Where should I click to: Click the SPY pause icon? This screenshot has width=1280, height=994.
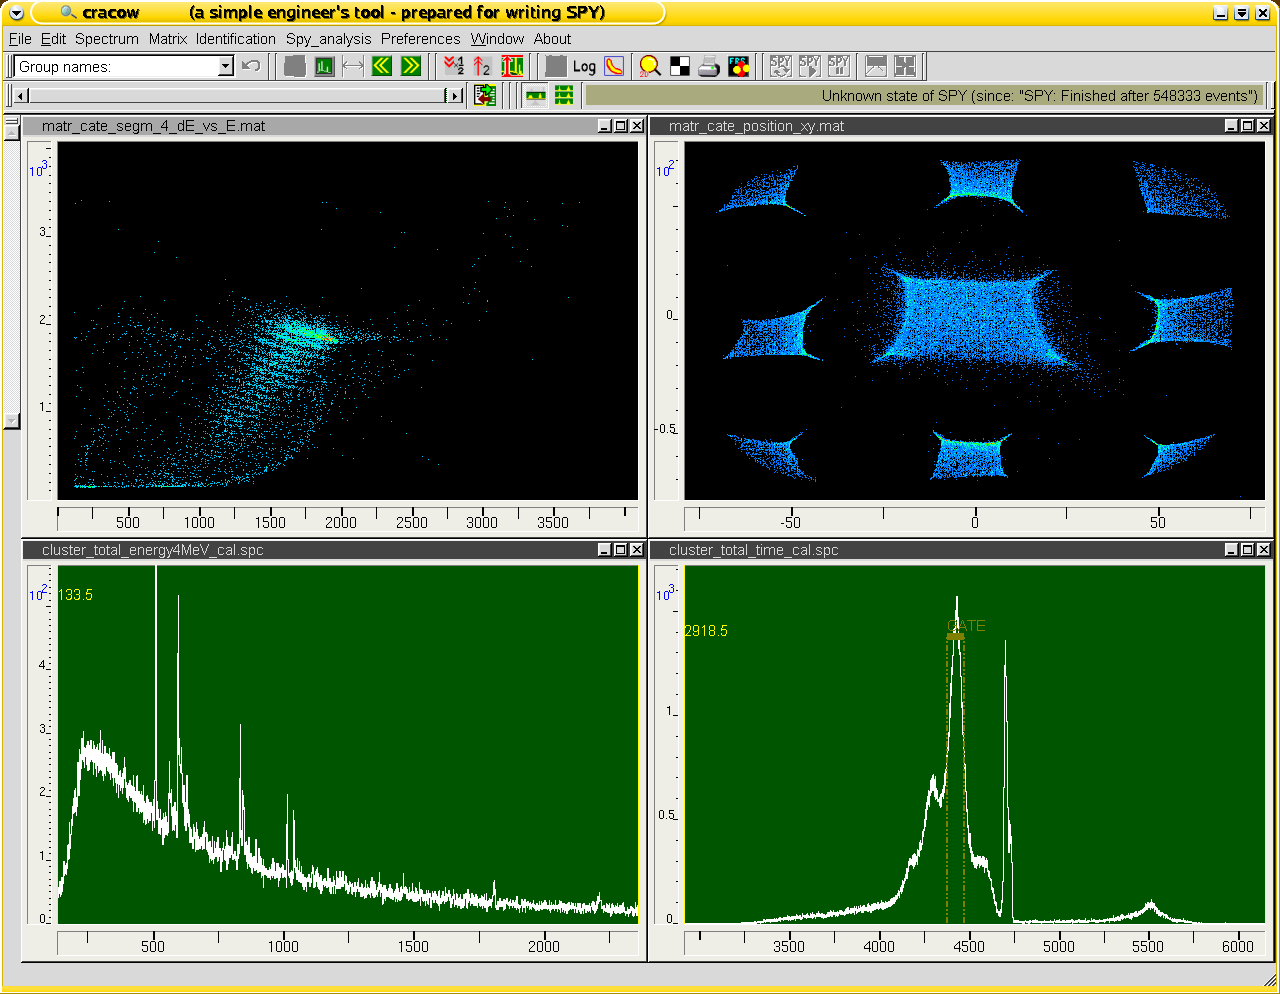click(x=839, y=67)
